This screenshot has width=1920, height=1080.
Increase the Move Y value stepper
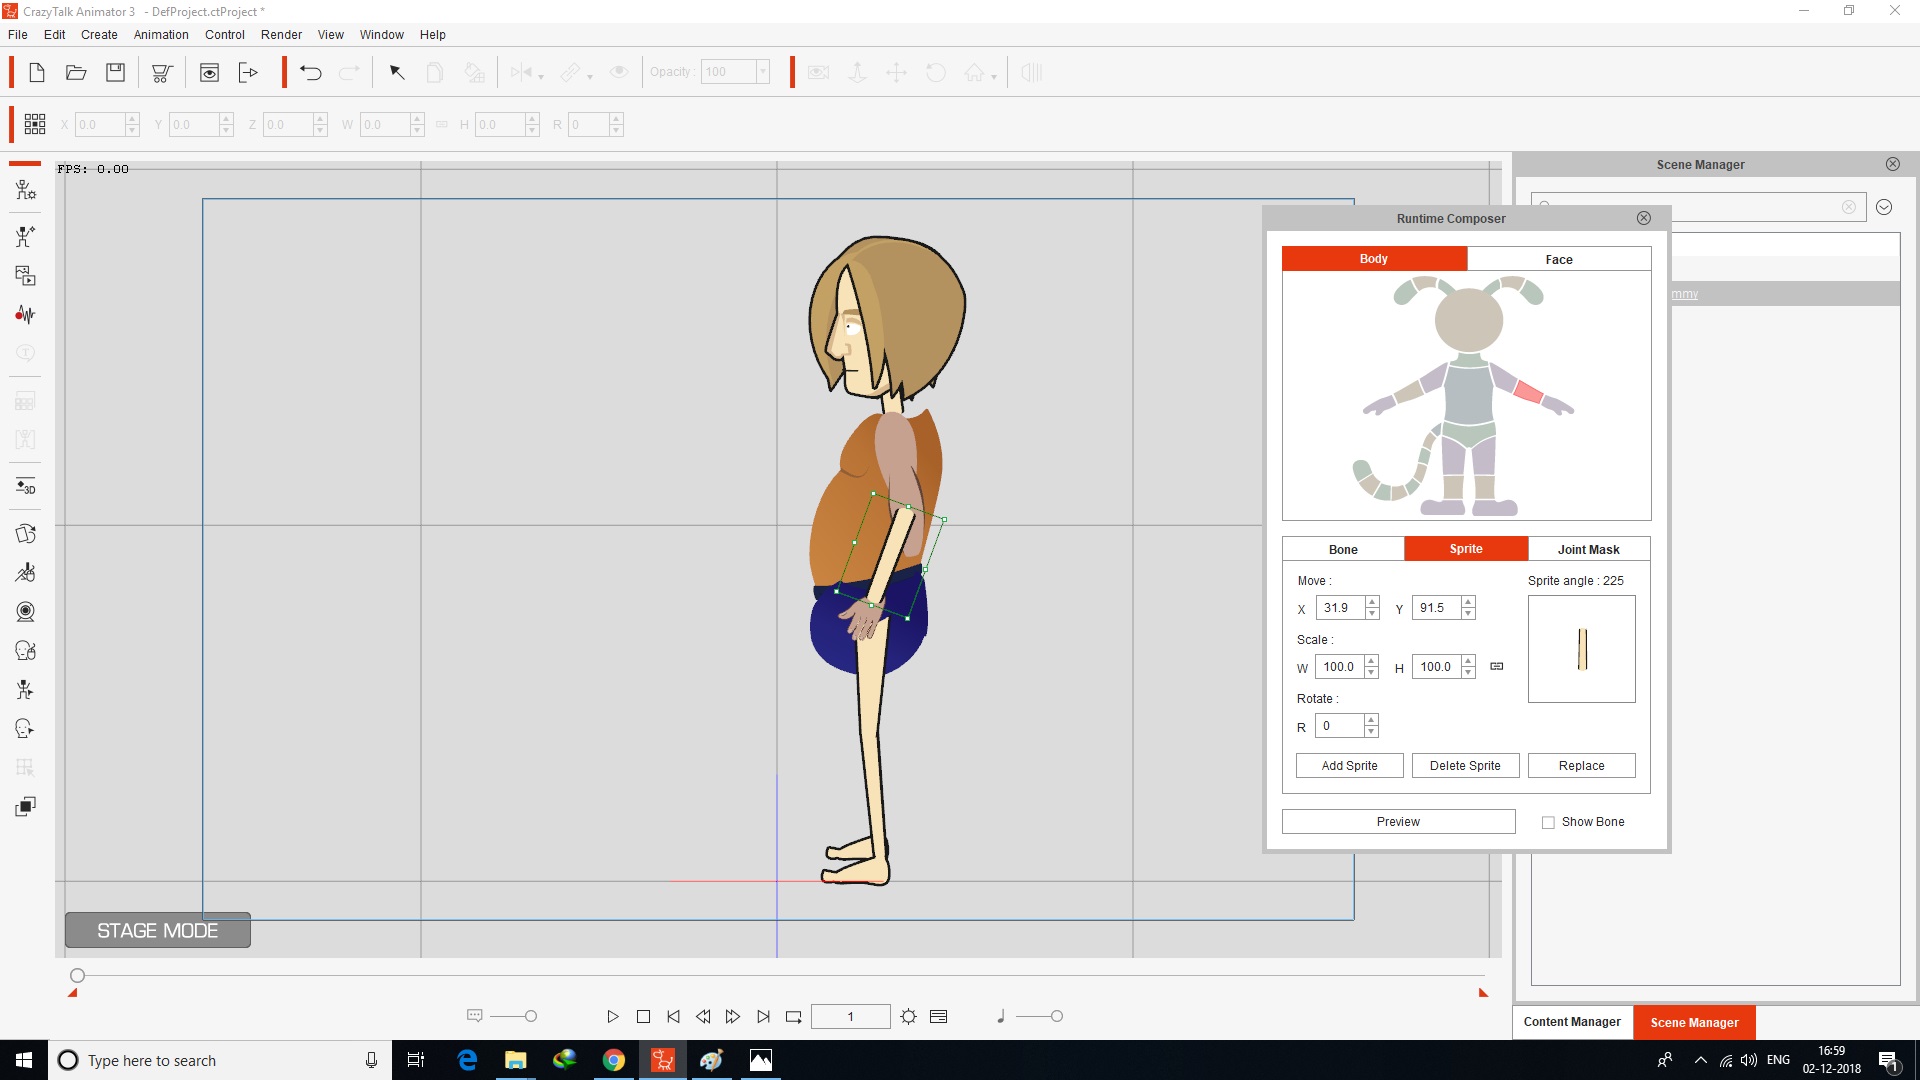(x=1468, y=602)
